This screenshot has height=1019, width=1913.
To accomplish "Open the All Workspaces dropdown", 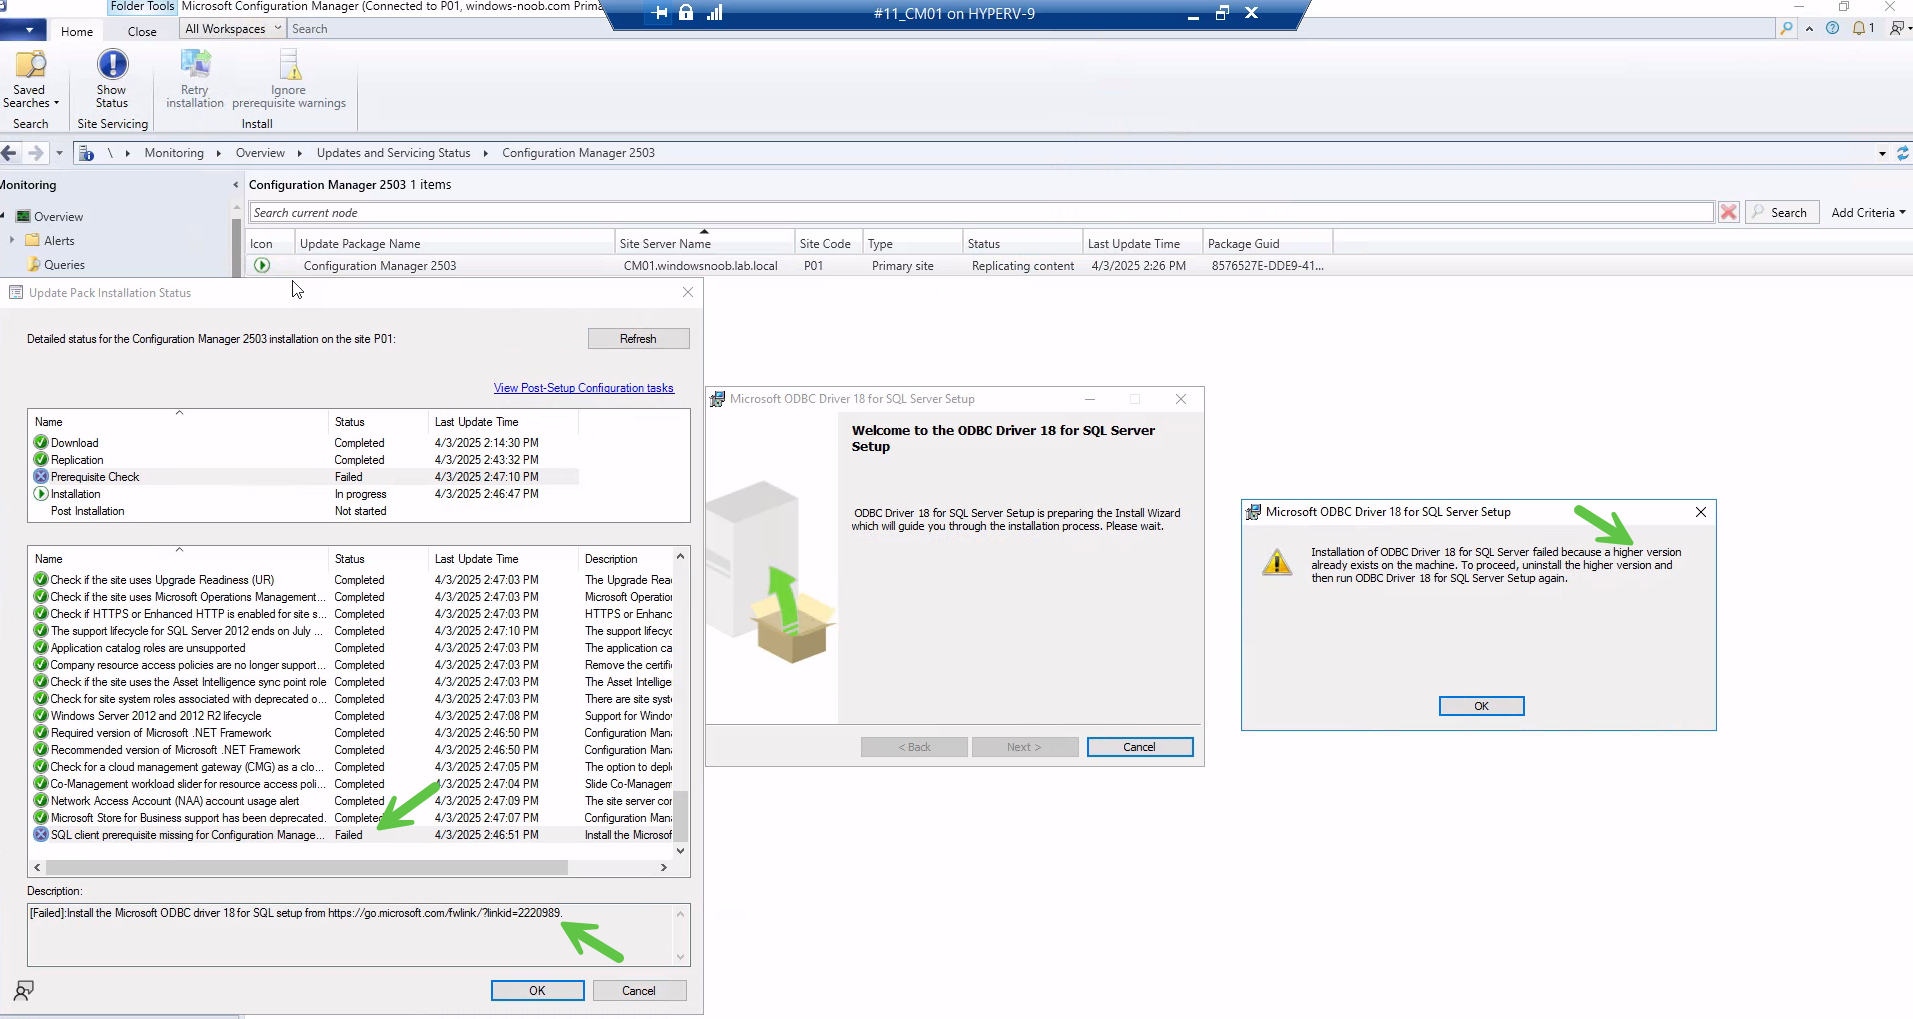I will (x=232, y=29).
